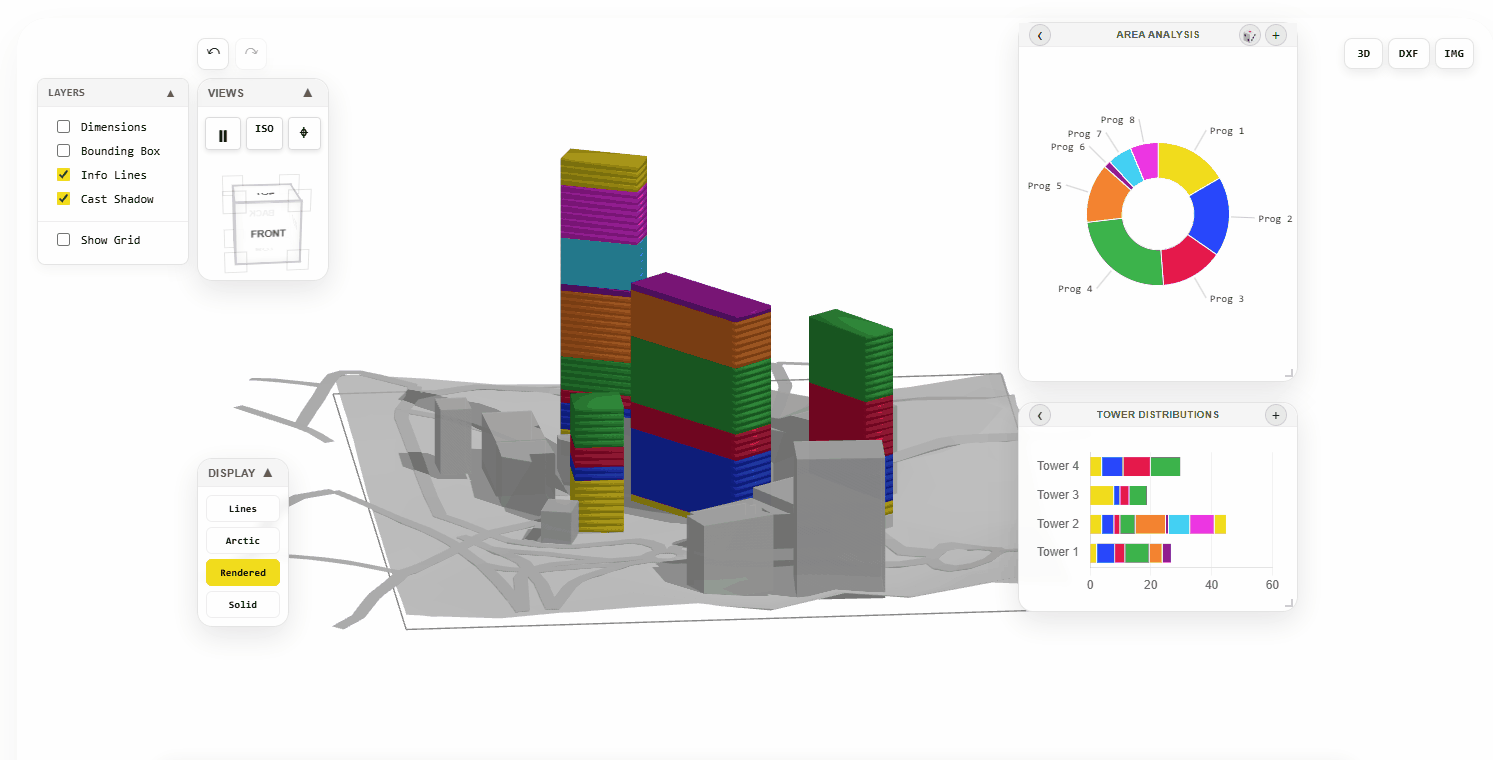Collapse the Display panel
Viewport: 1493px width, 760px height.
(268, 473)
